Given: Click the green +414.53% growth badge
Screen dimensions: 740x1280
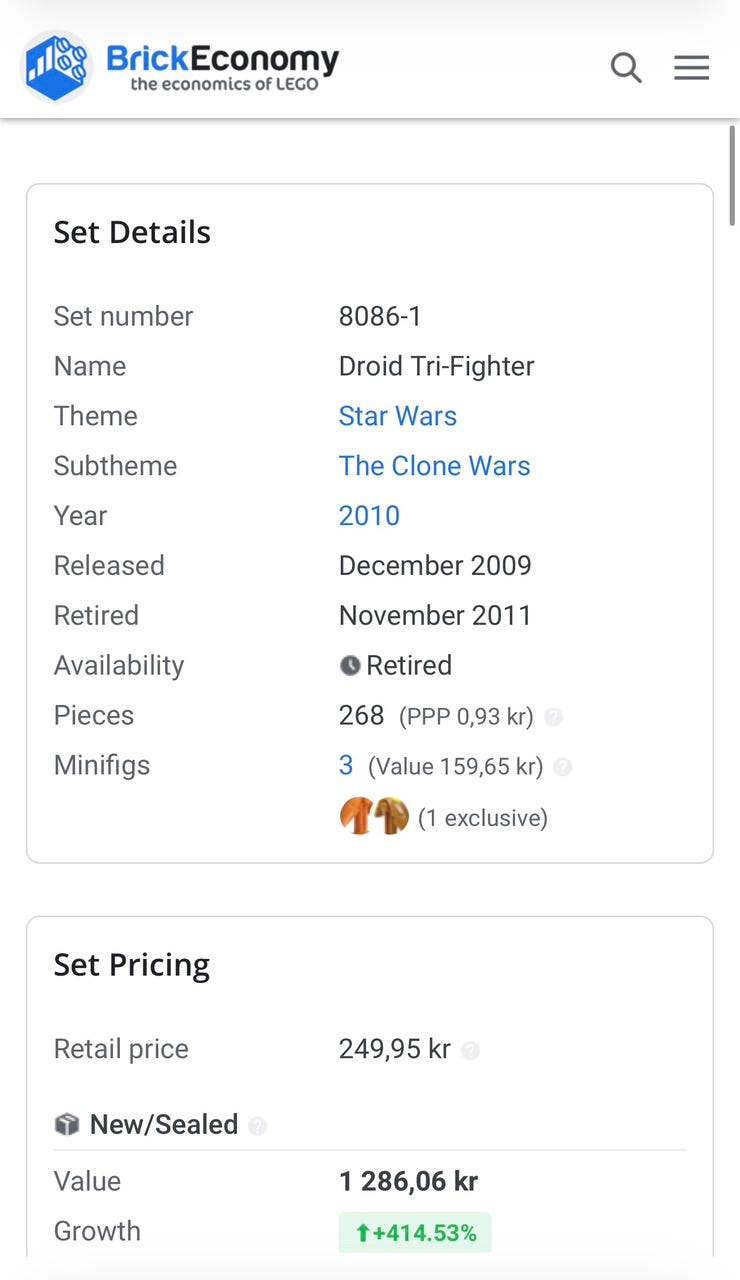Looking at the screenshot, I should coord(415,1232).
